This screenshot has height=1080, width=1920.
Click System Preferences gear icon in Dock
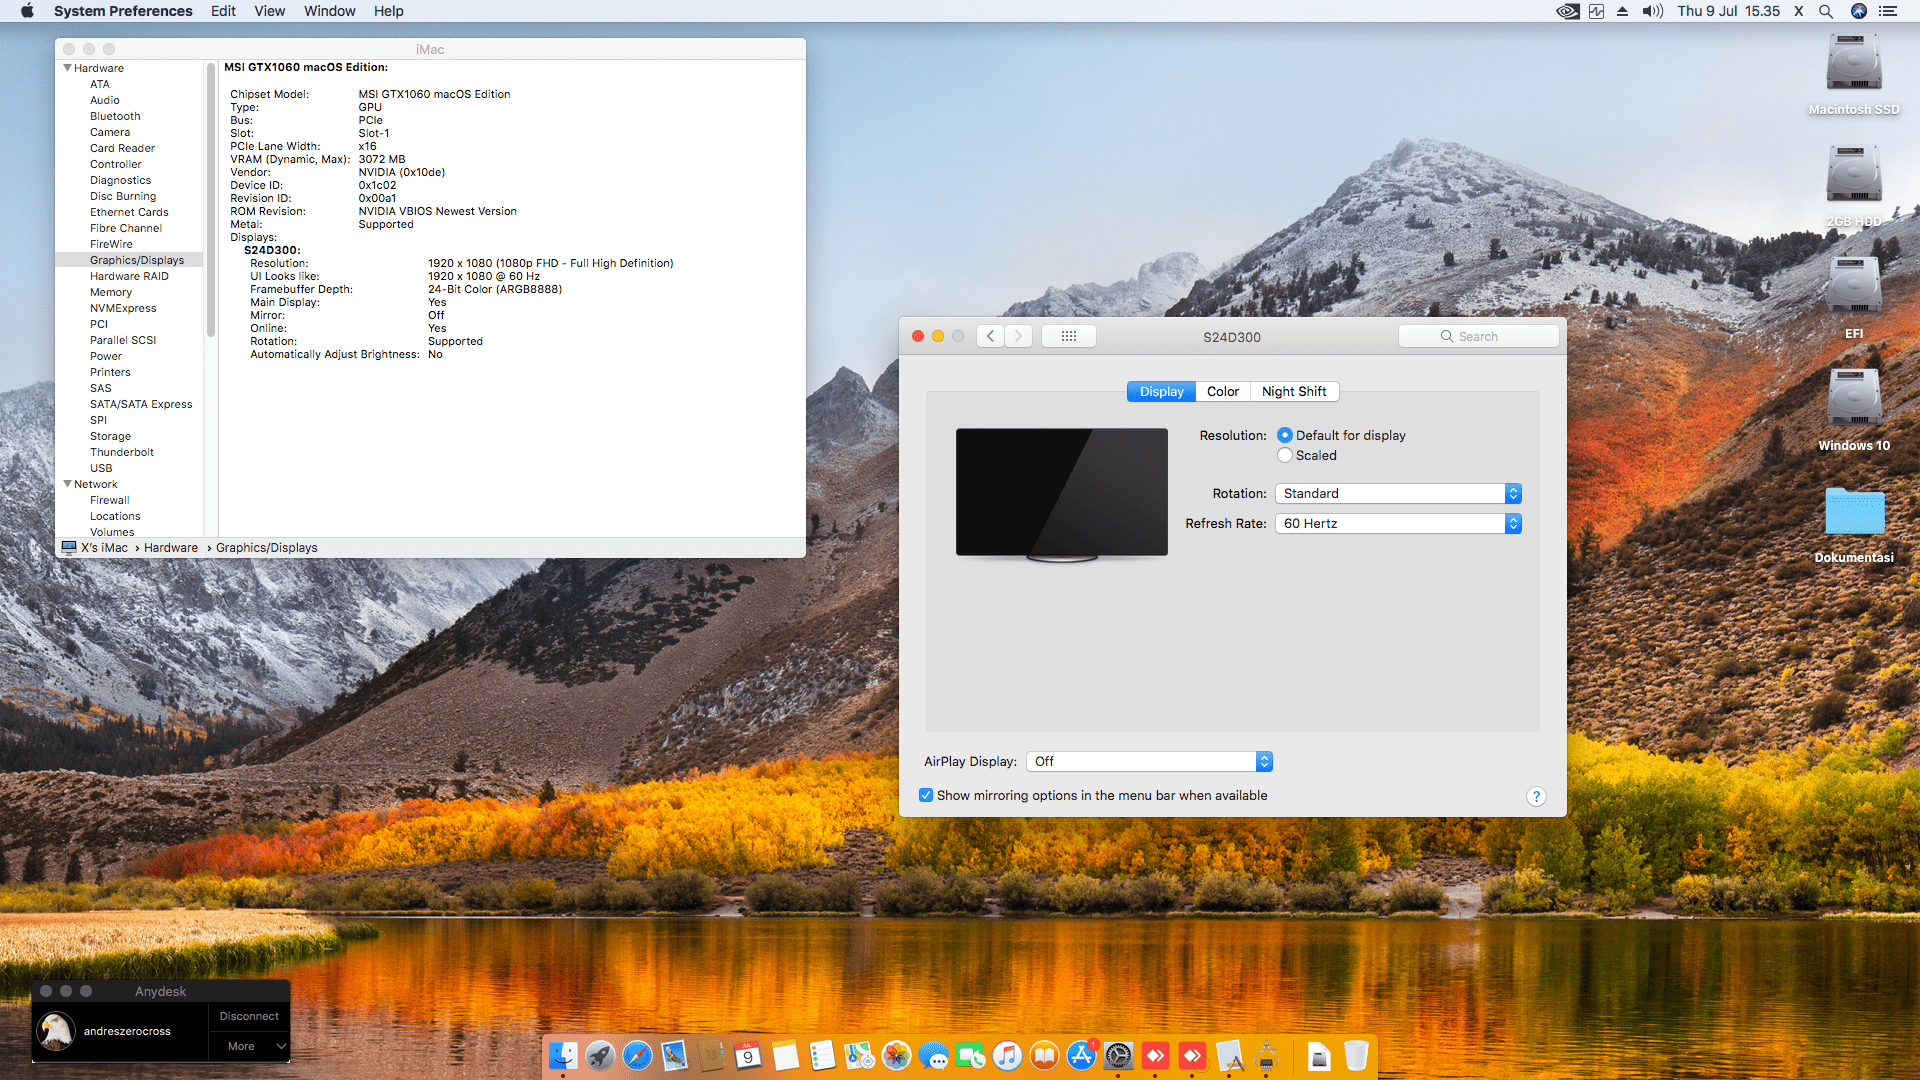click(1118, 1055)
